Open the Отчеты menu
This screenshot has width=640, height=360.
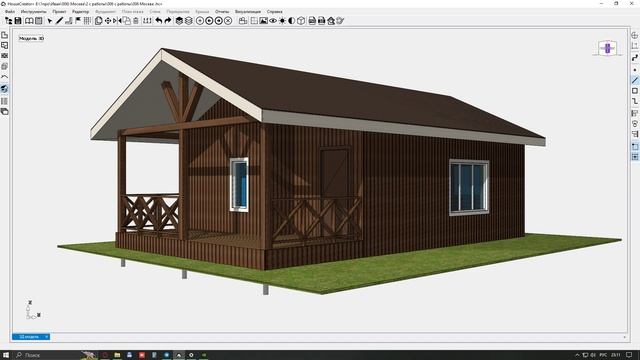[x=222, y=11]
